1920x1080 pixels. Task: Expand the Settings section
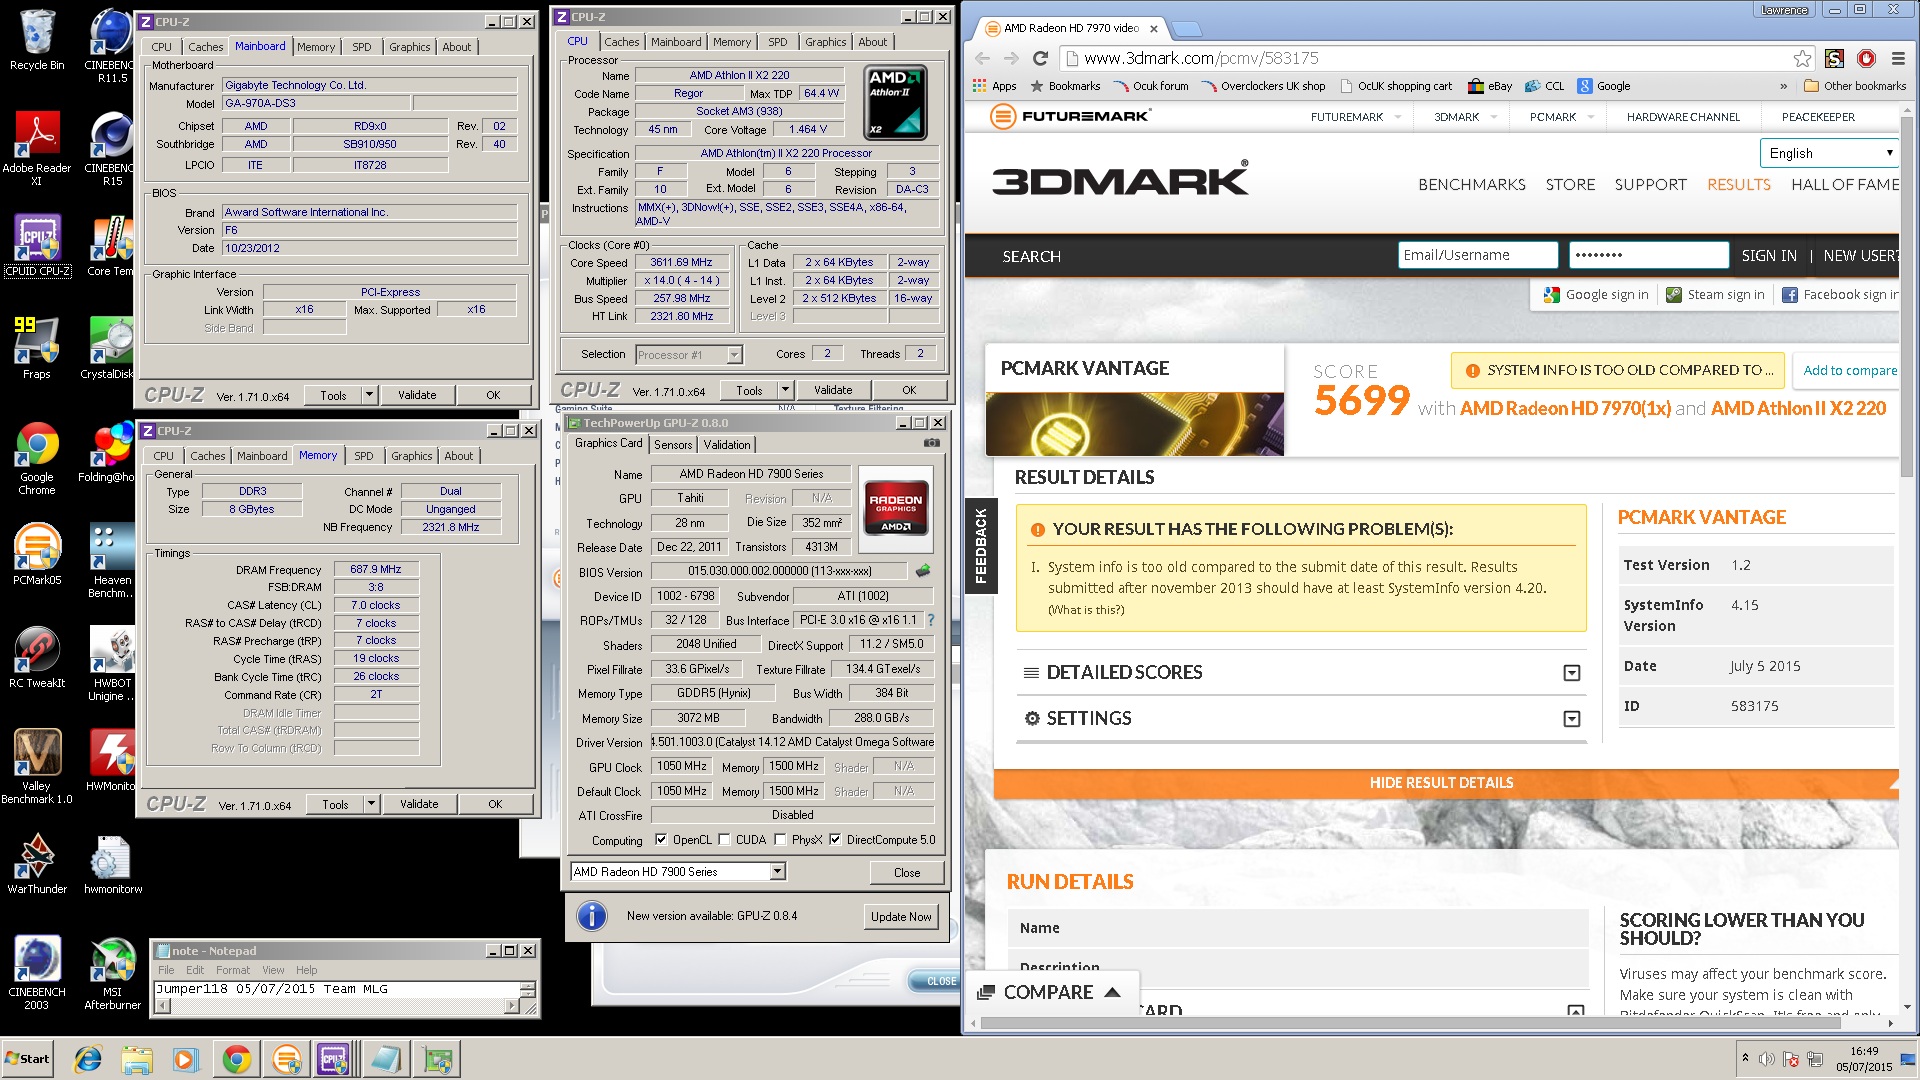[1571, 719]
